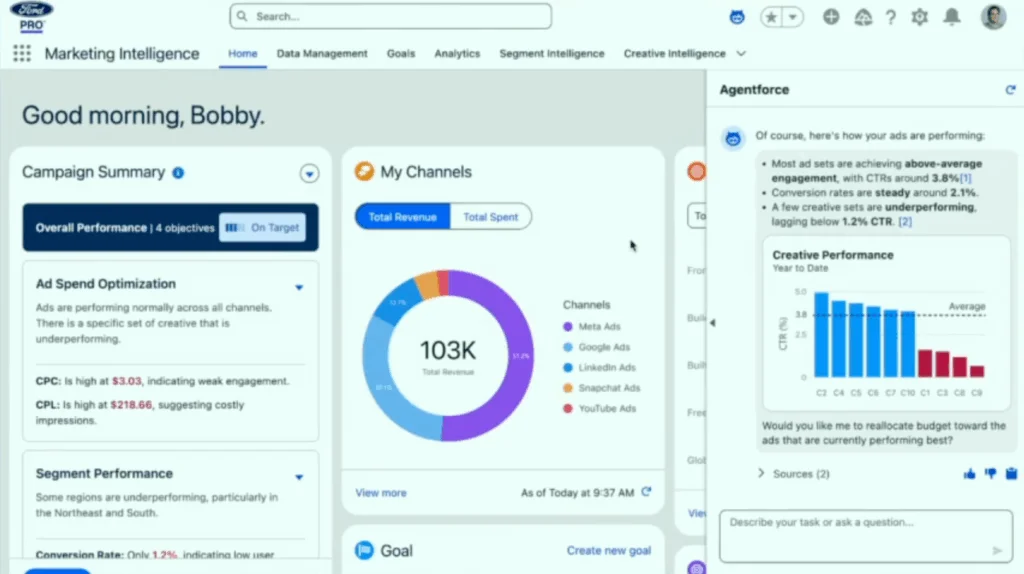1024x574 pixels.
Task: Copy the response with clipboard icon
Action: coord(1011,473)
